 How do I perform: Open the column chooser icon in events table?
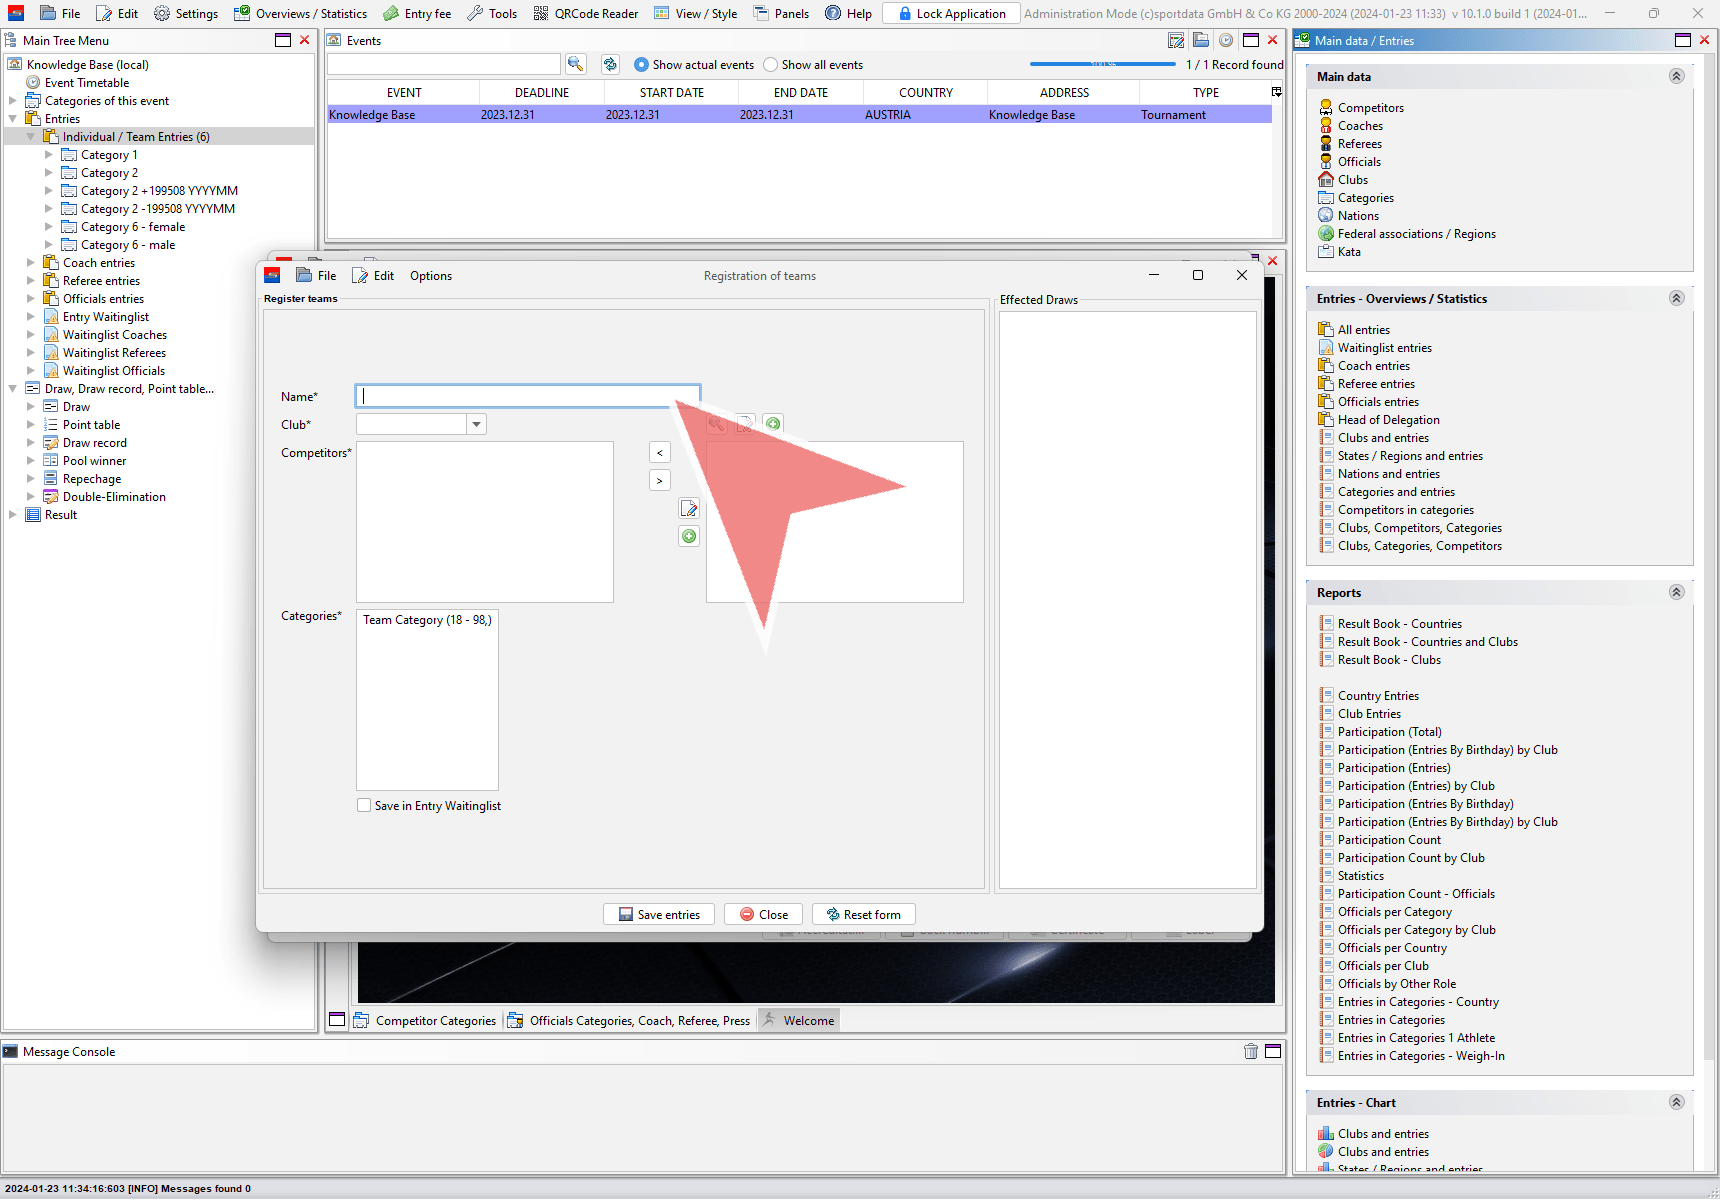[x=1276, y=92]
